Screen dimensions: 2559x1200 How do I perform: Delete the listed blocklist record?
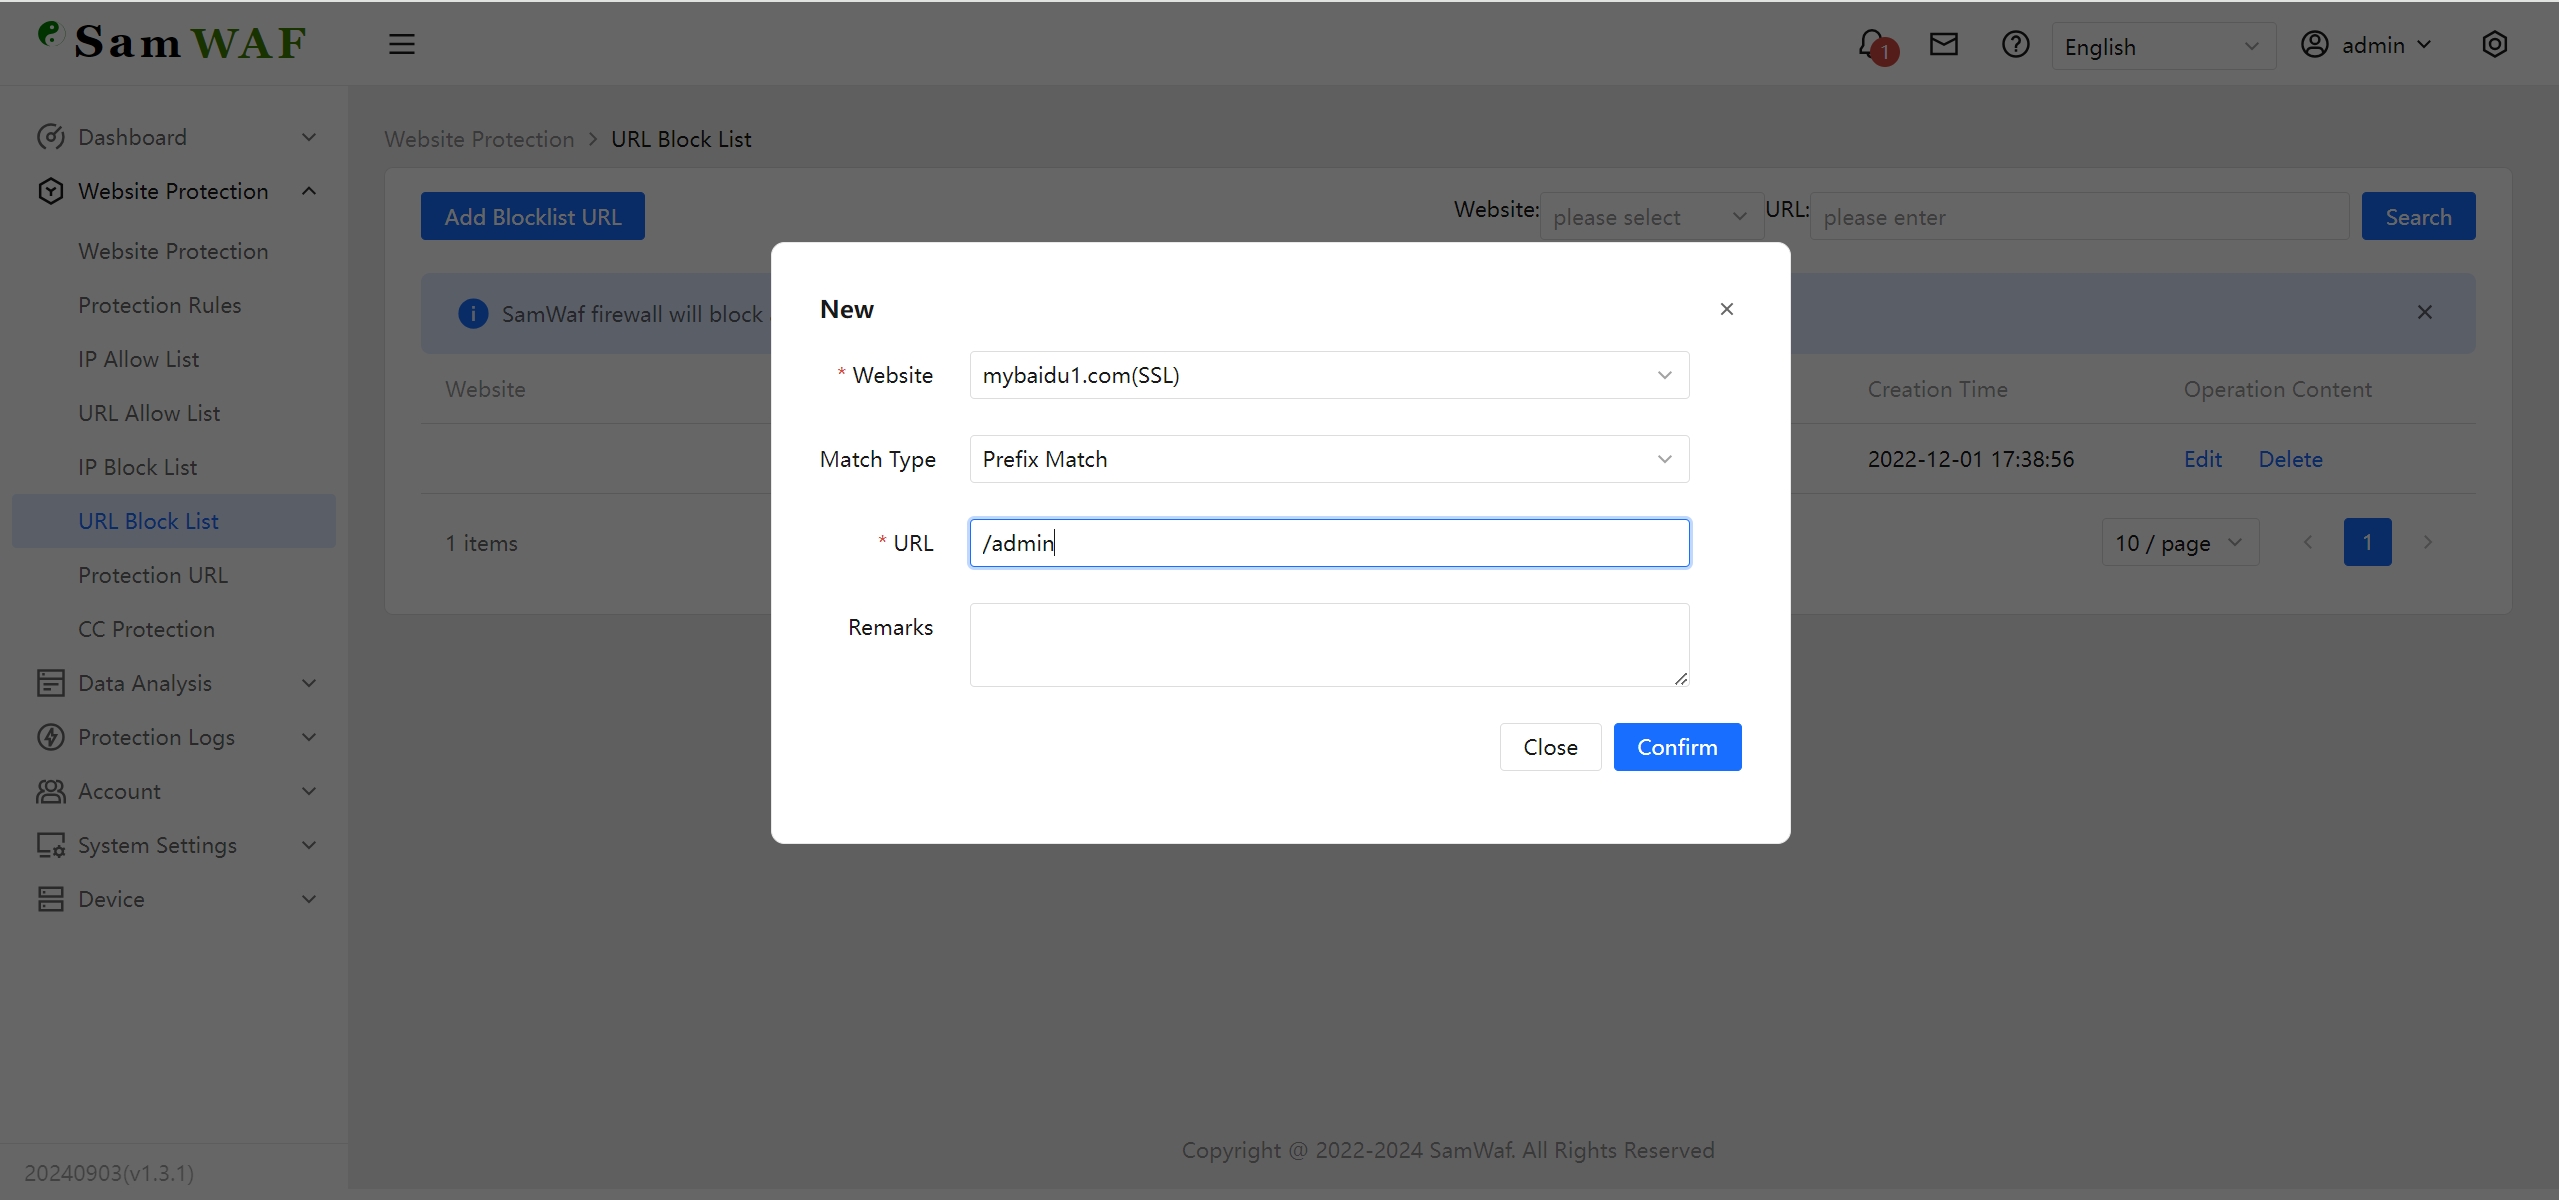2290,458
